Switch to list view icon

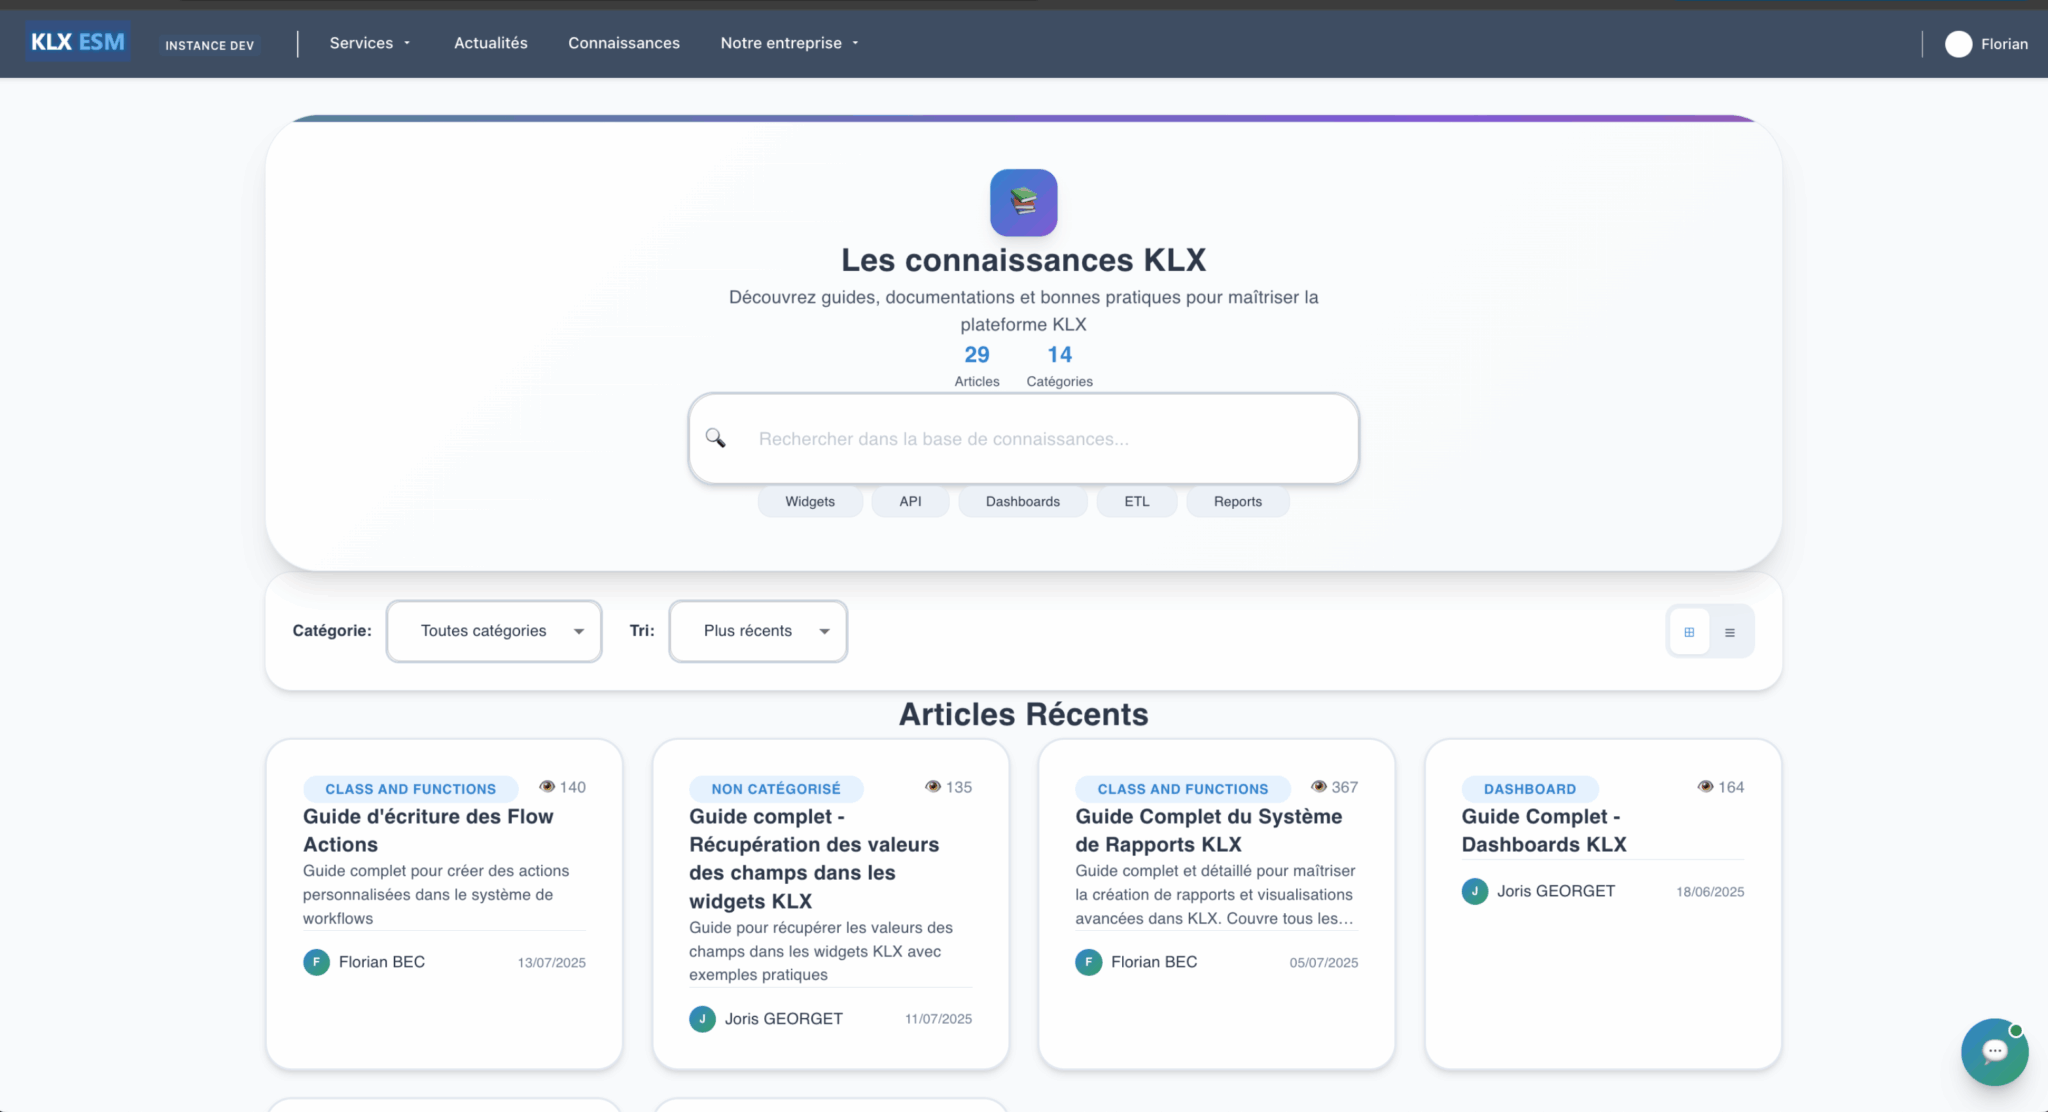[x=1730, y=631]
